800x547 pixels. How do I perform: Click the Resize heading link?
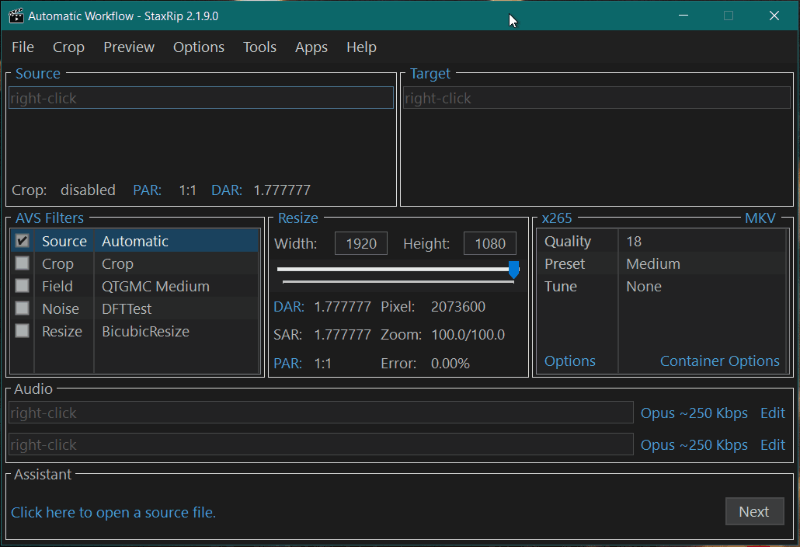298,218
